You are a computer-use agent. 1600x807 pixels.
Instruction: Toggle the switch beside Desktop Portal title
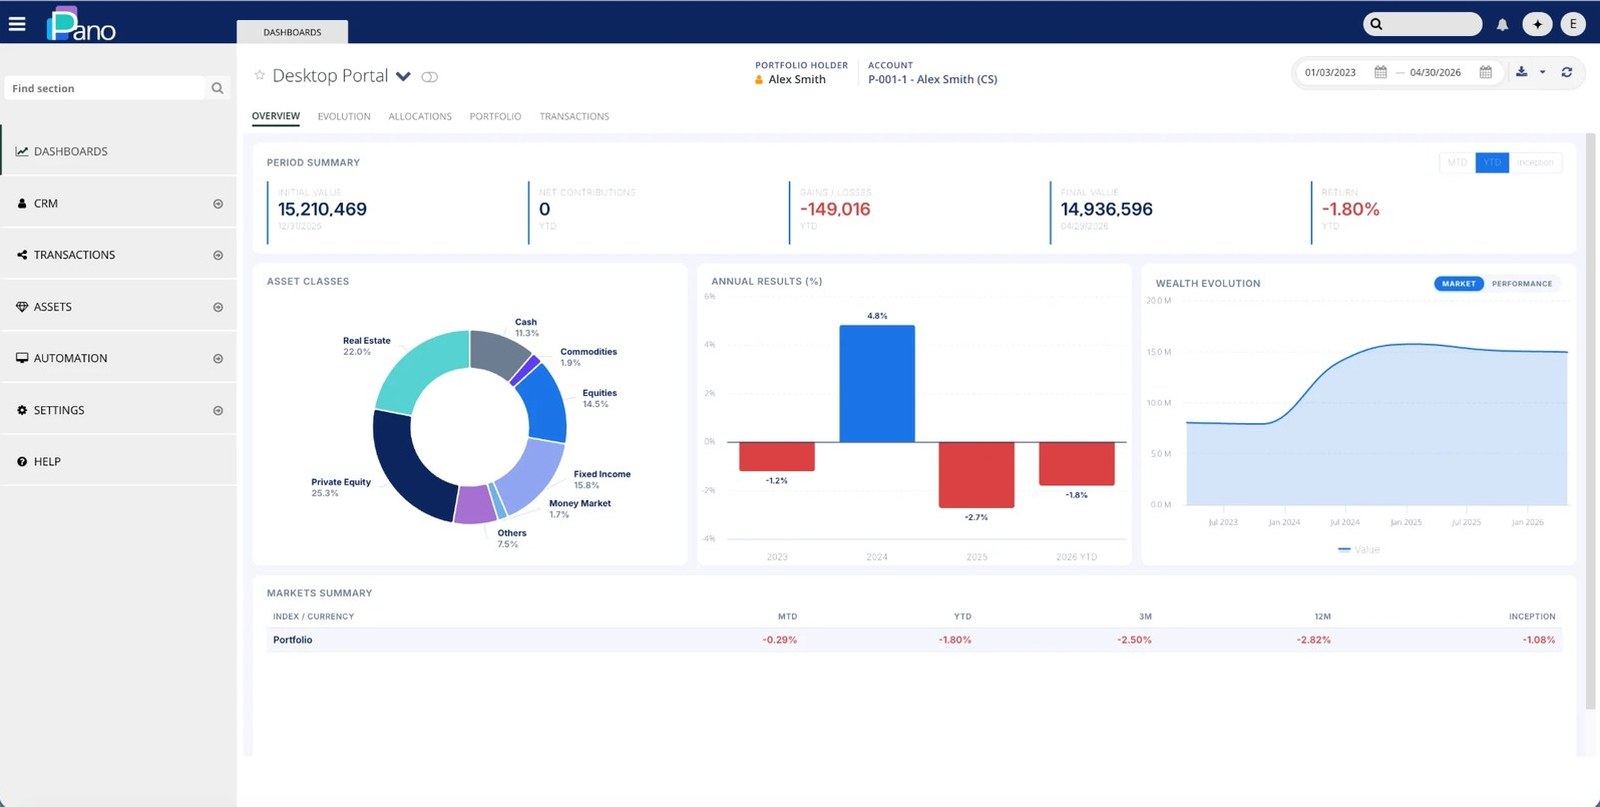[430, 77]
